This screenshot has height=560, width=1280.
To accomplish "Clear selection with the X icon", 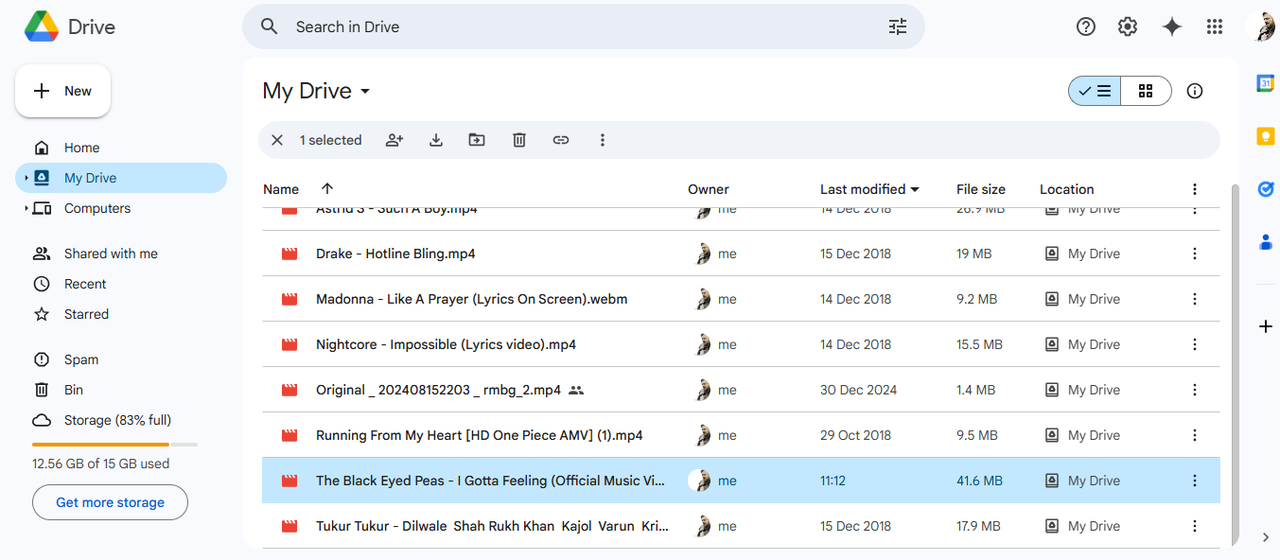I will 278,140.
